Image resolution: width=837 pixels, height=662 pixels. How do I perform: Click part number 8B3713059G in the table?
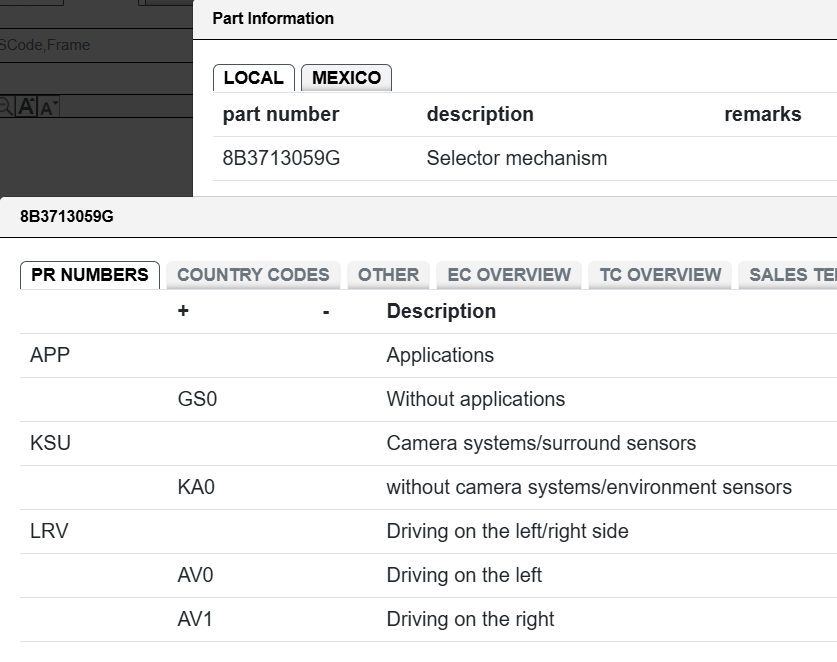click(281, 159)
